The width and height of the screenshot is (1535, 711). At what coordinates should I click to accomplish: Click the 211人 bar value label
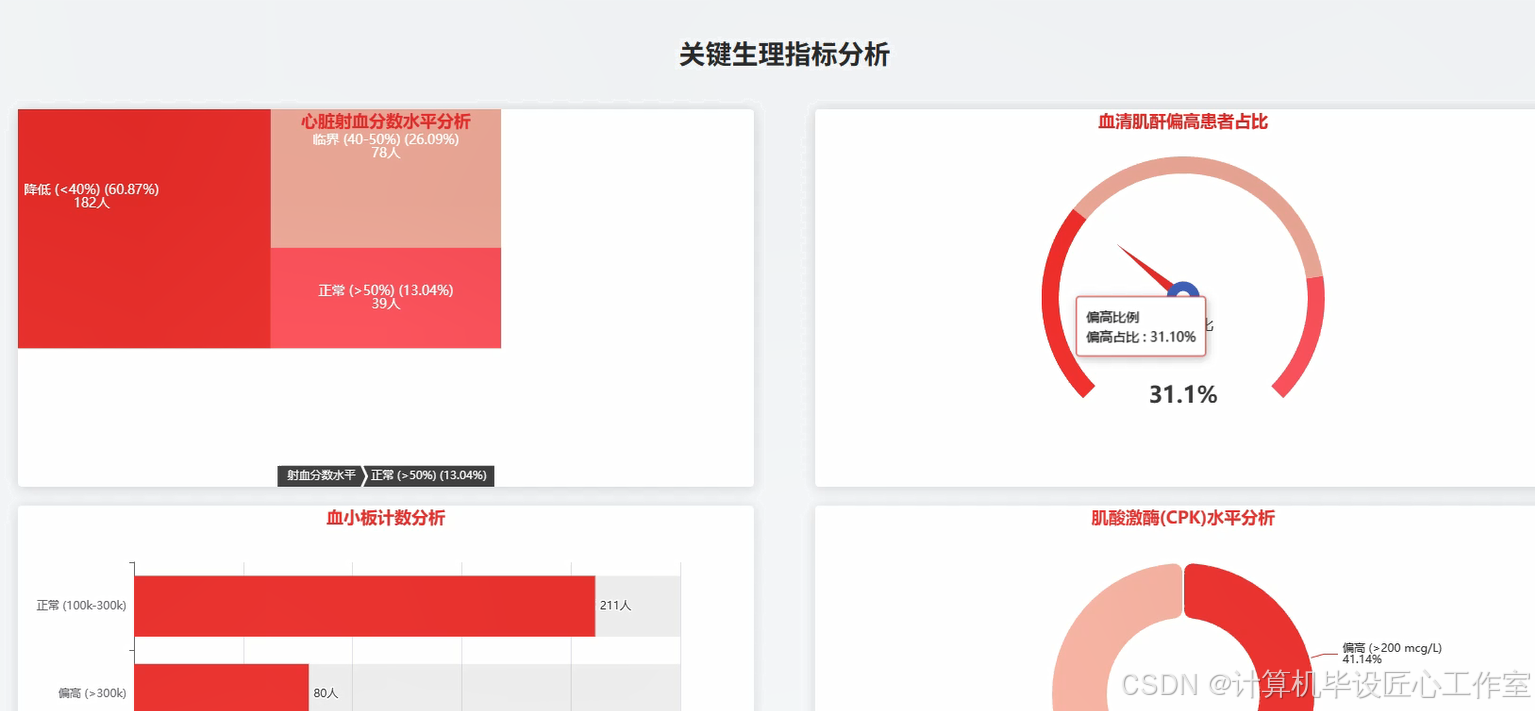(x=615, y=605)
